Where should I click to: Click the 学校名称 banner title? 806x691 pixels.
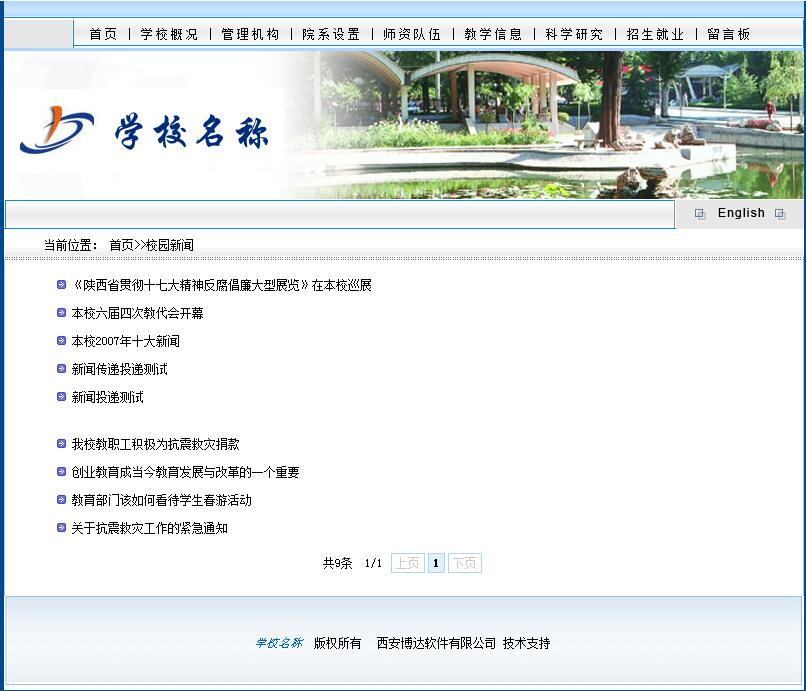[x=191, y=132]
